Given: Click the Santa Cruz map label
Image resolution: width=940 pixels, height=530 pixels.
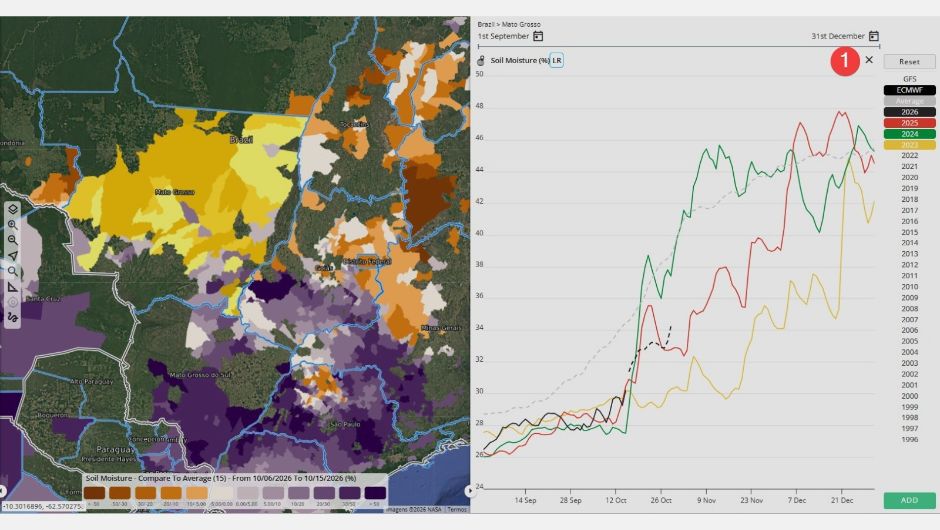Looking at the screenshot, I should click(x=43, y=299).
